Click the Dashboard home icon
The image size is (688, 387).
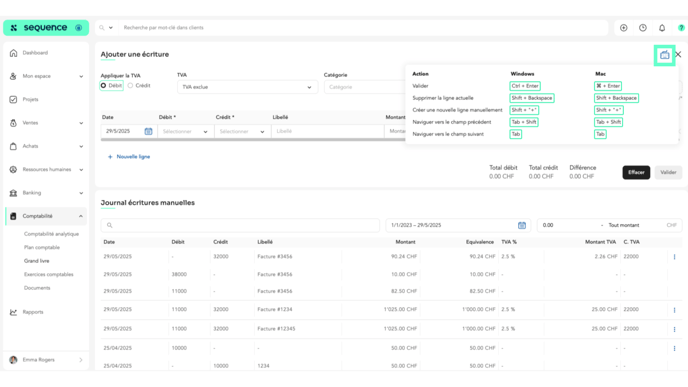click(x=14, y=53)
